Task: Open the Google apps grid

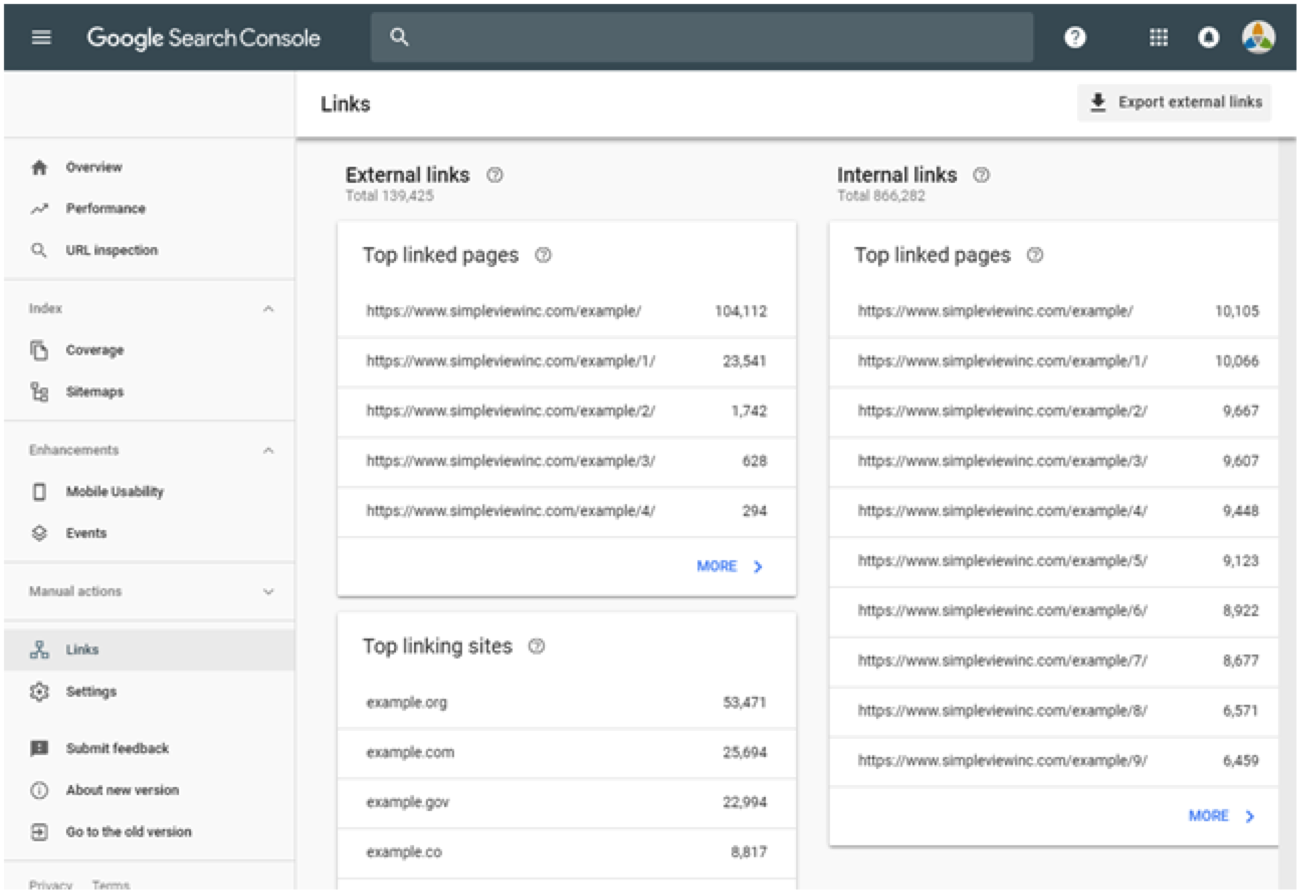Action: click(x=1158, y=38)
